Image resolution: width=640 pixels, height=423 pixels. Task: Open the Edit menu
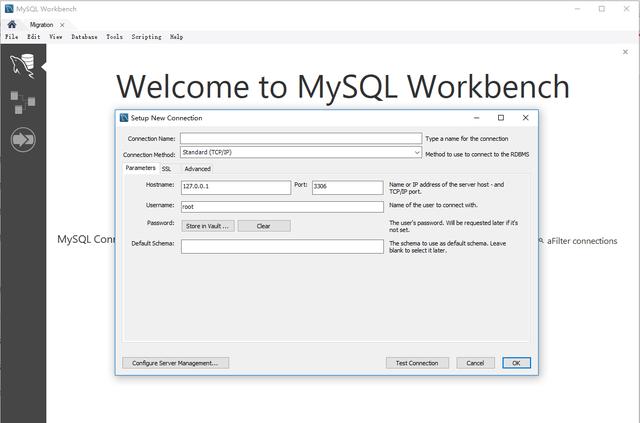34,37
